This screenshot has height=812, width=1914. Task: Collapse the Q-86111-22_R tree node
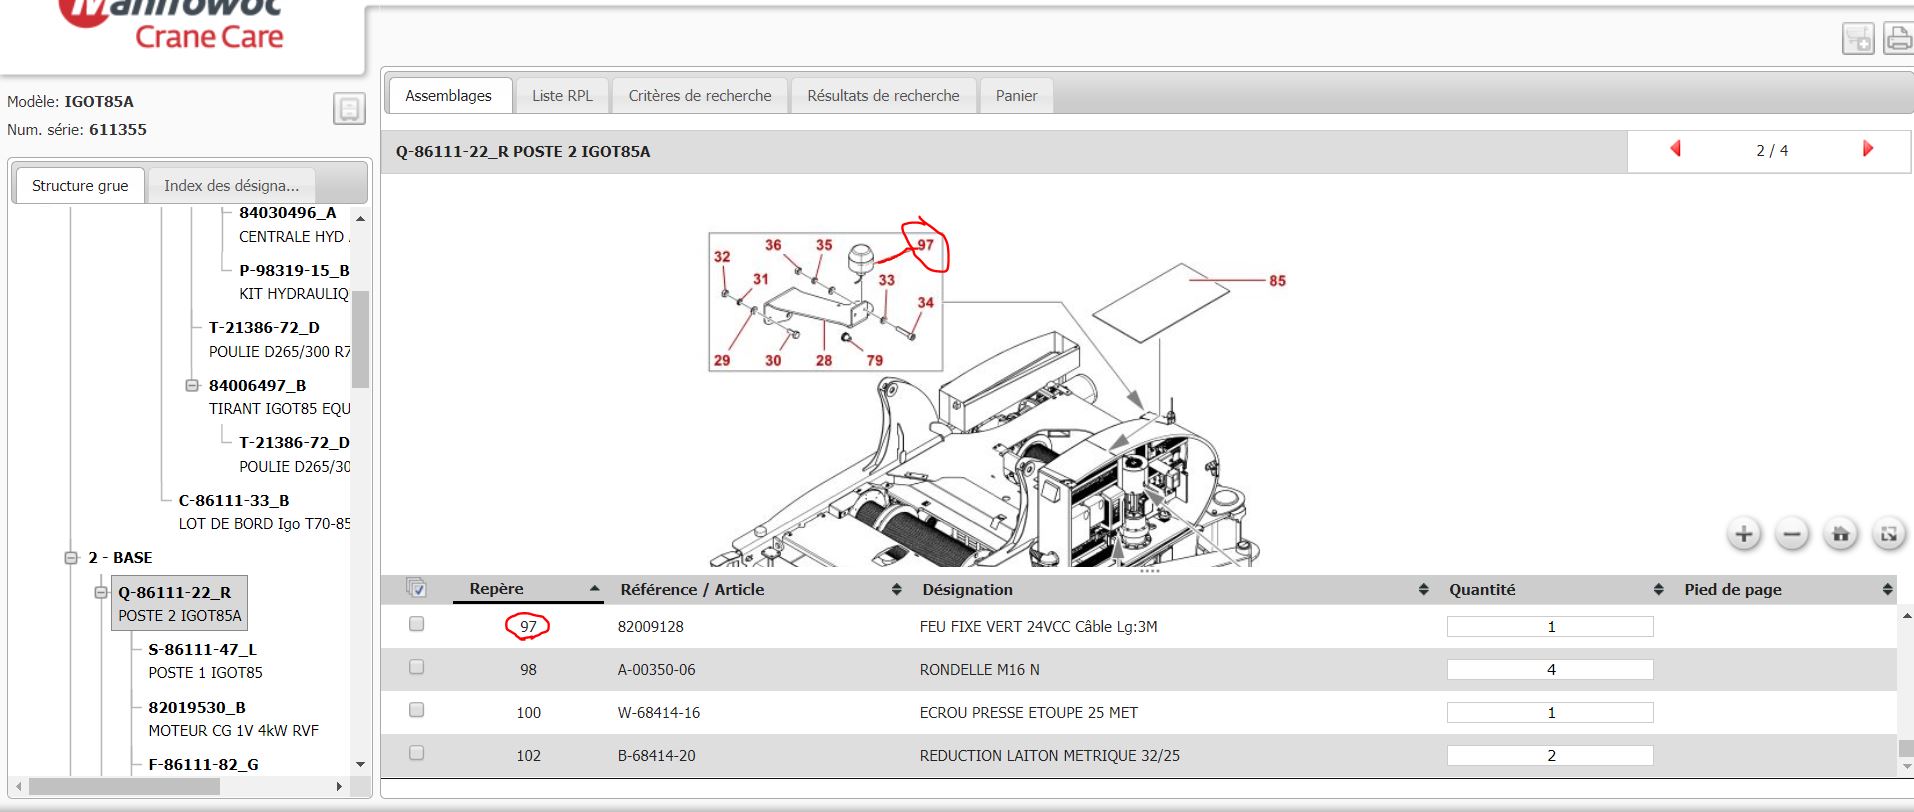[101, 592]
